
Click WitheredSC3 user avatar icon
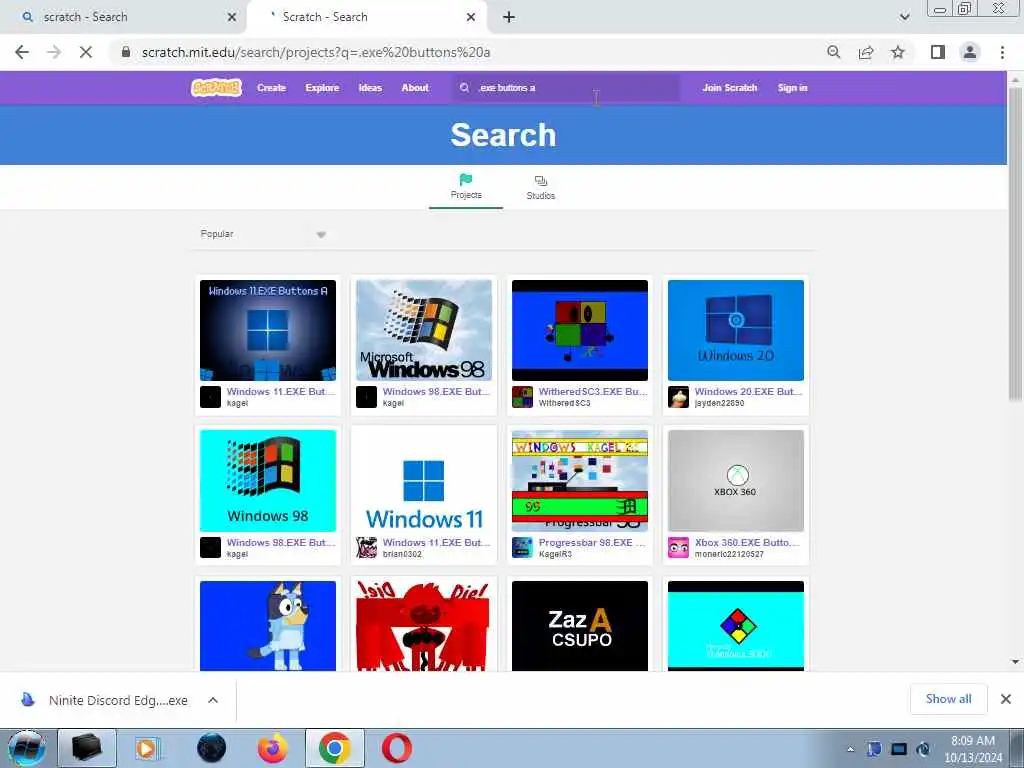522,397
